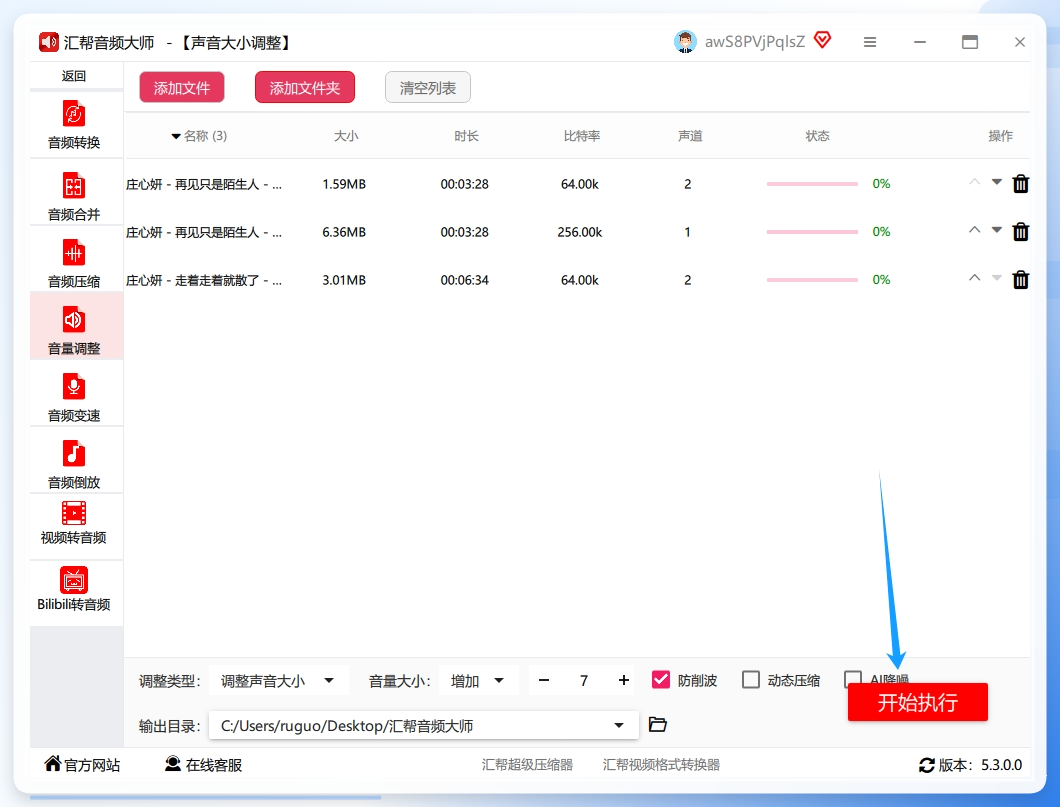Click the 256.00k bitrate cell

pos(579,232)
